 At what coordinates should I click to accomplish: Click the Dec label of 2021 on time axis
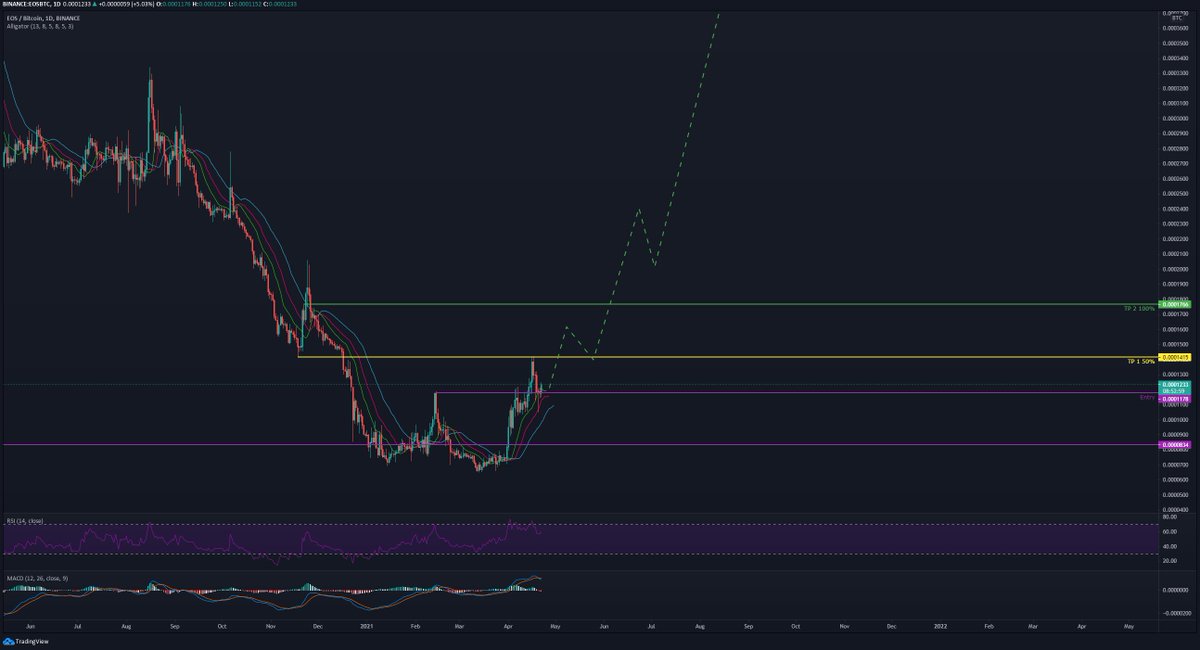[891, 625]
